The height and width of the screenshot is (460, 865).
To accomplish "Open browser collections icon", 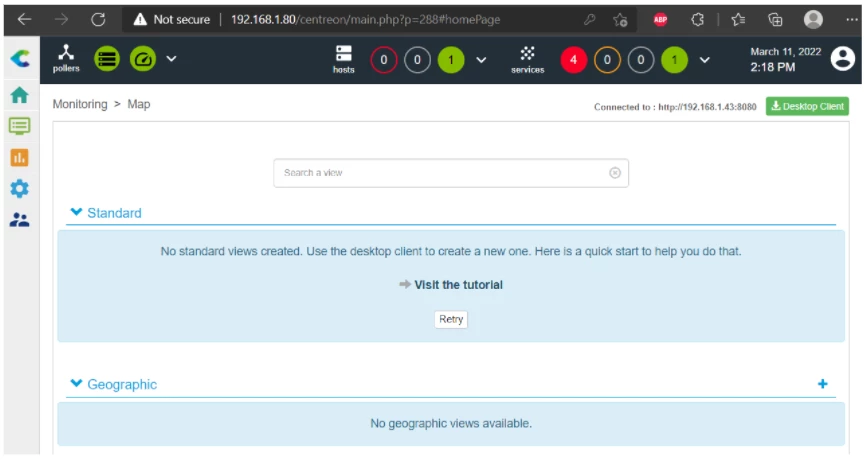I will (x=775, y=20).
